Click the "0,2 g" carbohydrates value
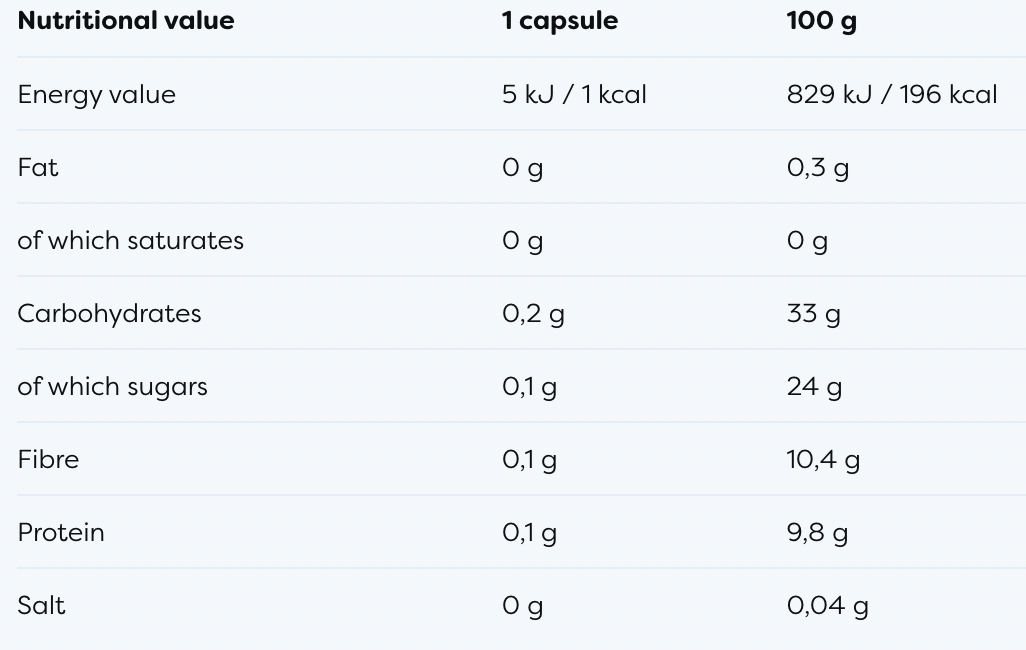This screenshot has height=650, width=1026. pos(533,314)
